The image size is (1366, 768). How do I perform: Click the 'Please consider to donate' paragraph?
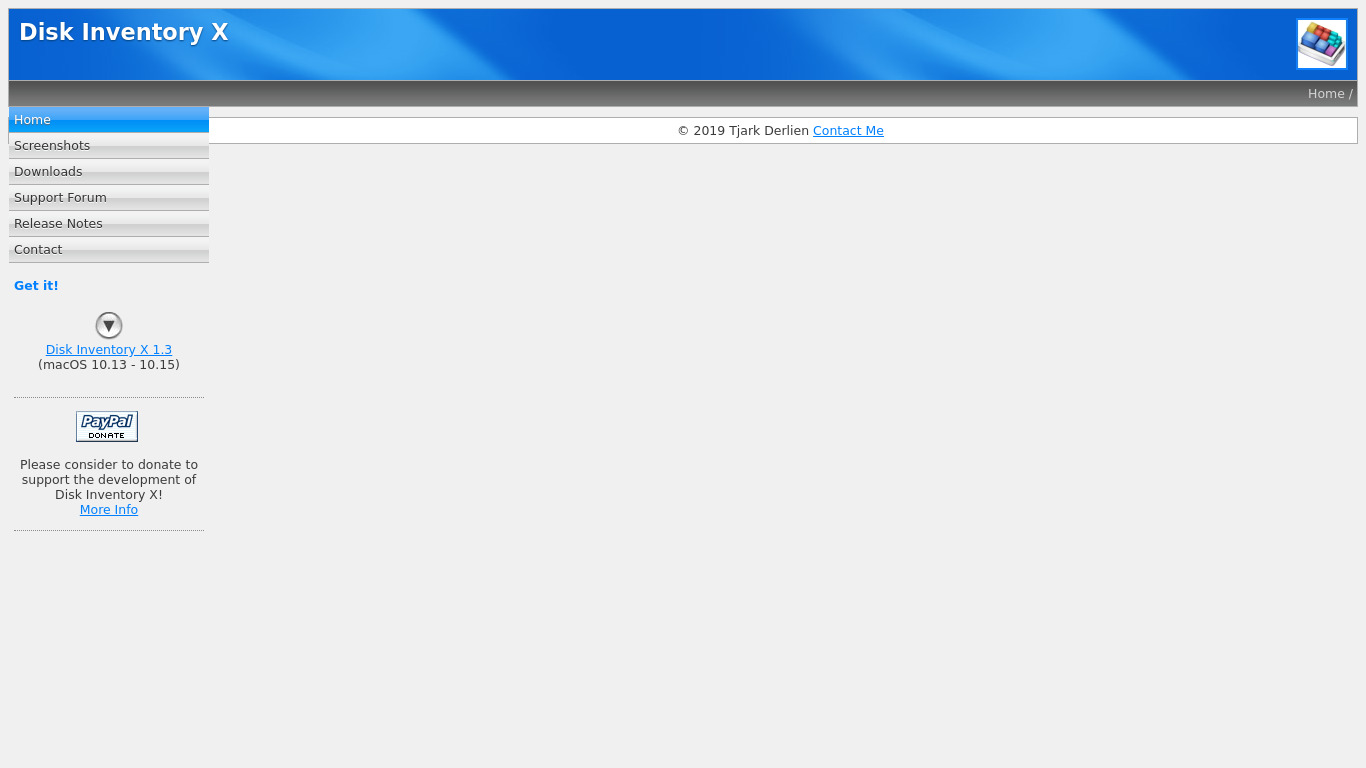click(109, 480)
